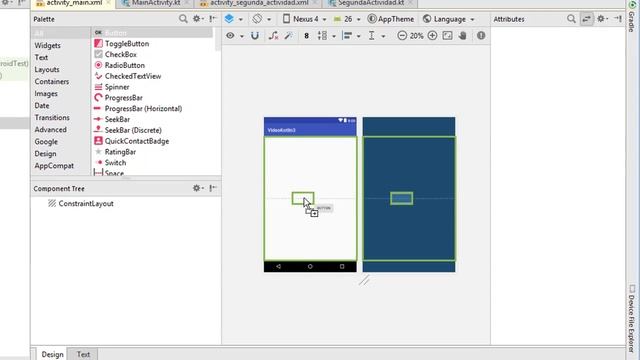This screenshot has width=640, height=360.
Task: Open the design surface layers selector
Action: (233, 19)
